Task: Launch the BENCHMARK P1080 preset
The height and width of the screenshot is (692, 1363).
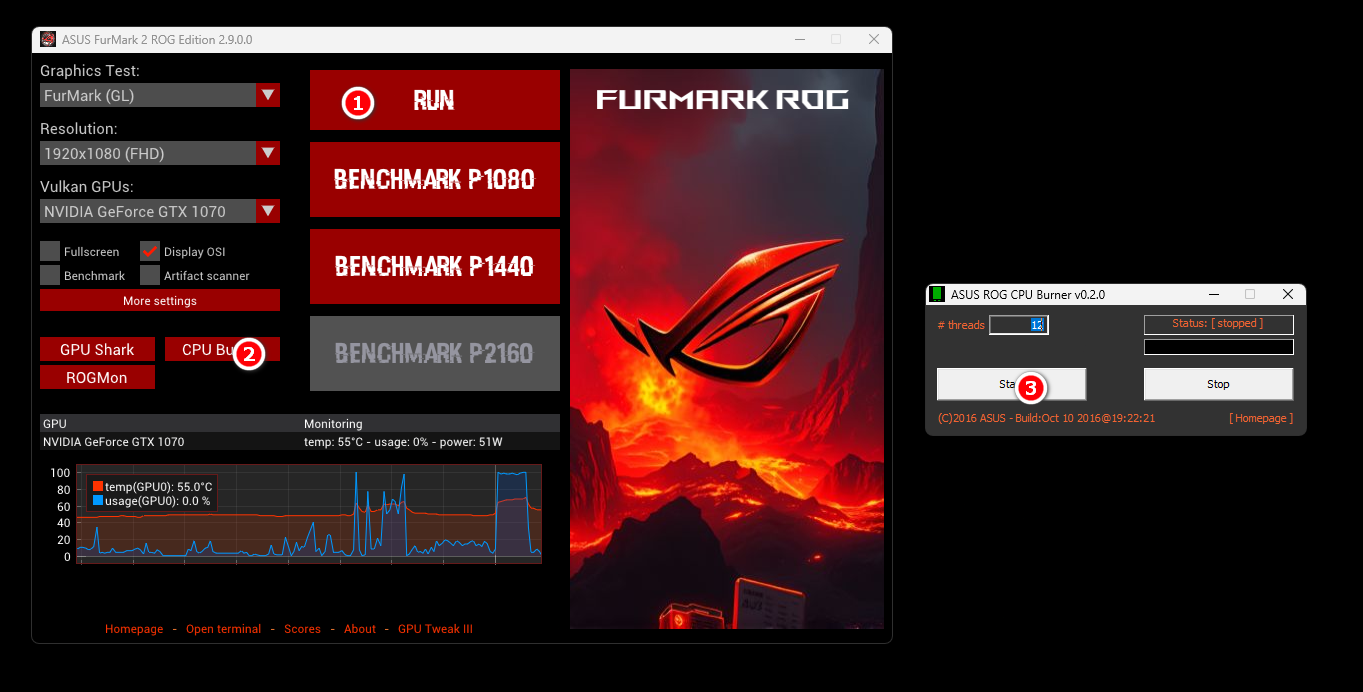Action: [x=435, y=180]
